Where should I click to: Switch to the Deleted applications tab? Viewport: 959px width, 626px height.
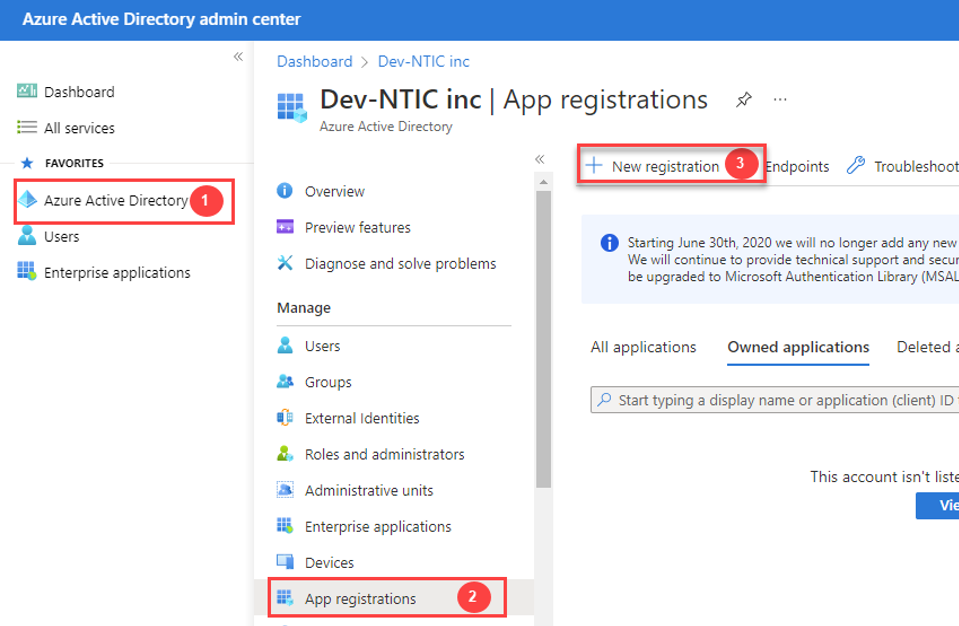click(927, 347)
